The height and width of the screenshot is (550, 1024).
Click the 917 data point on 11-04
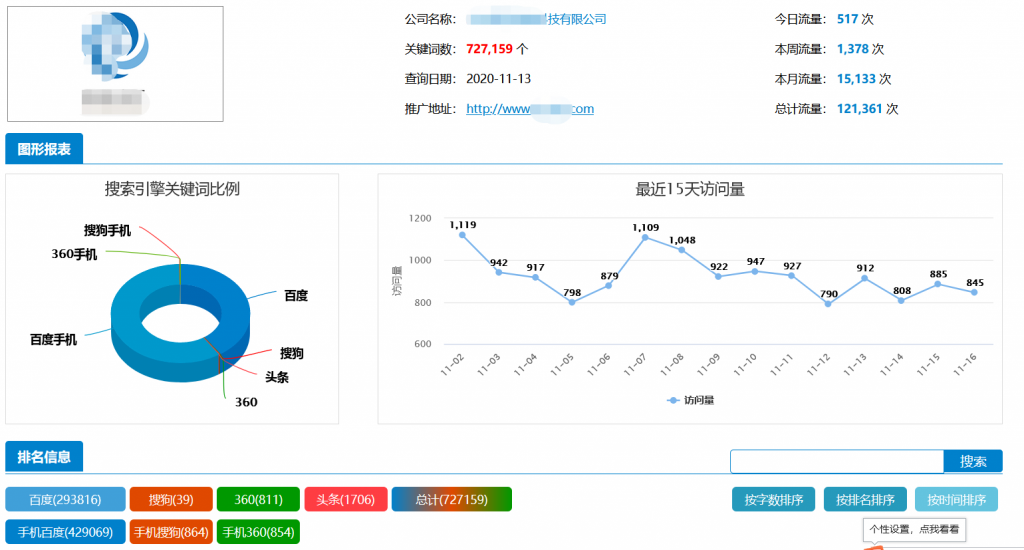coord(536,278)
